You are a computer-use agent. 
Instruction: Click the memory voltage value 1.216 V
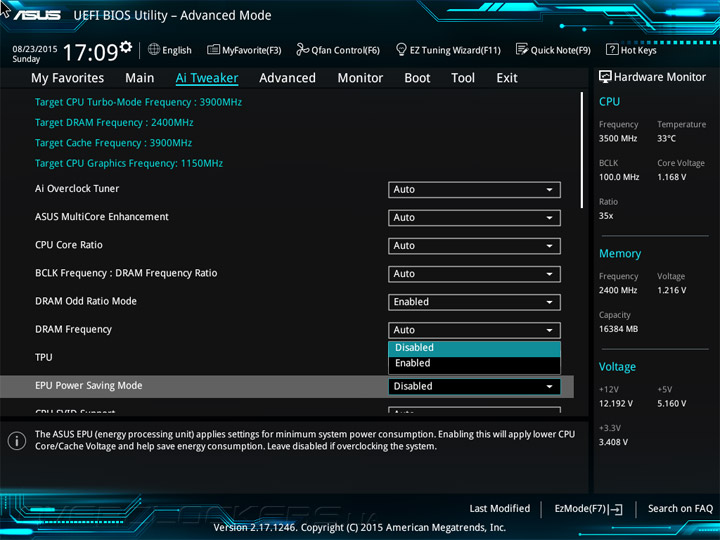[672, 290]
